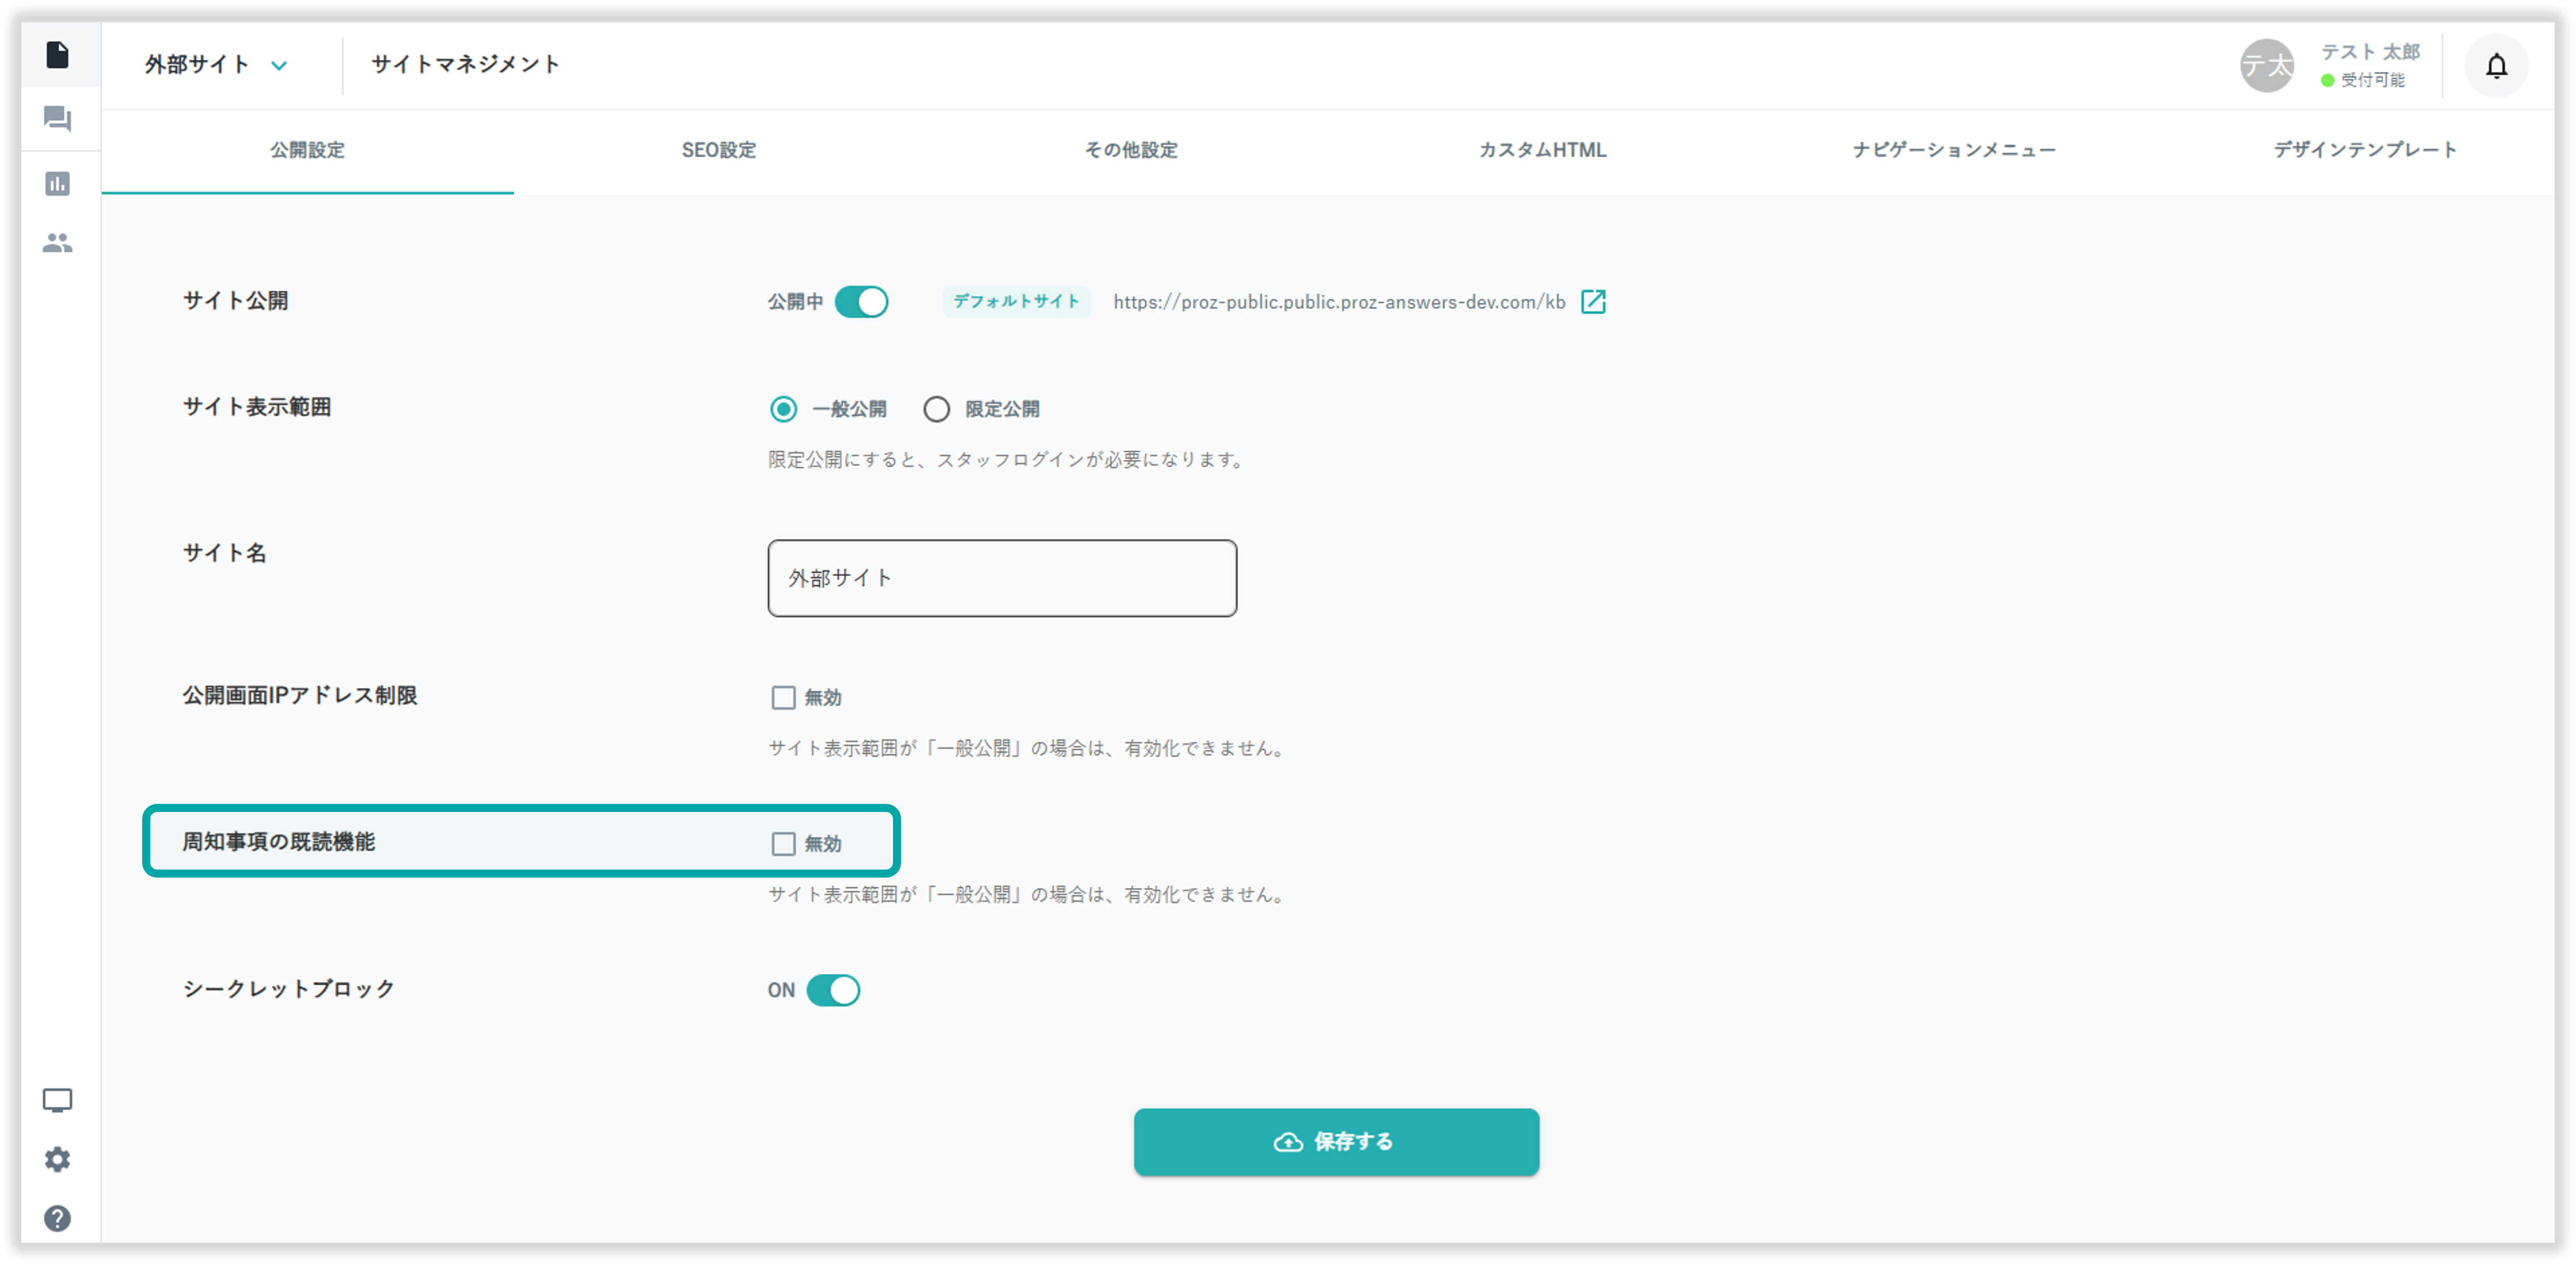Toggle the サイト公開 switch off
The image size is (2576, 1264).
click(x=861, y=302)
